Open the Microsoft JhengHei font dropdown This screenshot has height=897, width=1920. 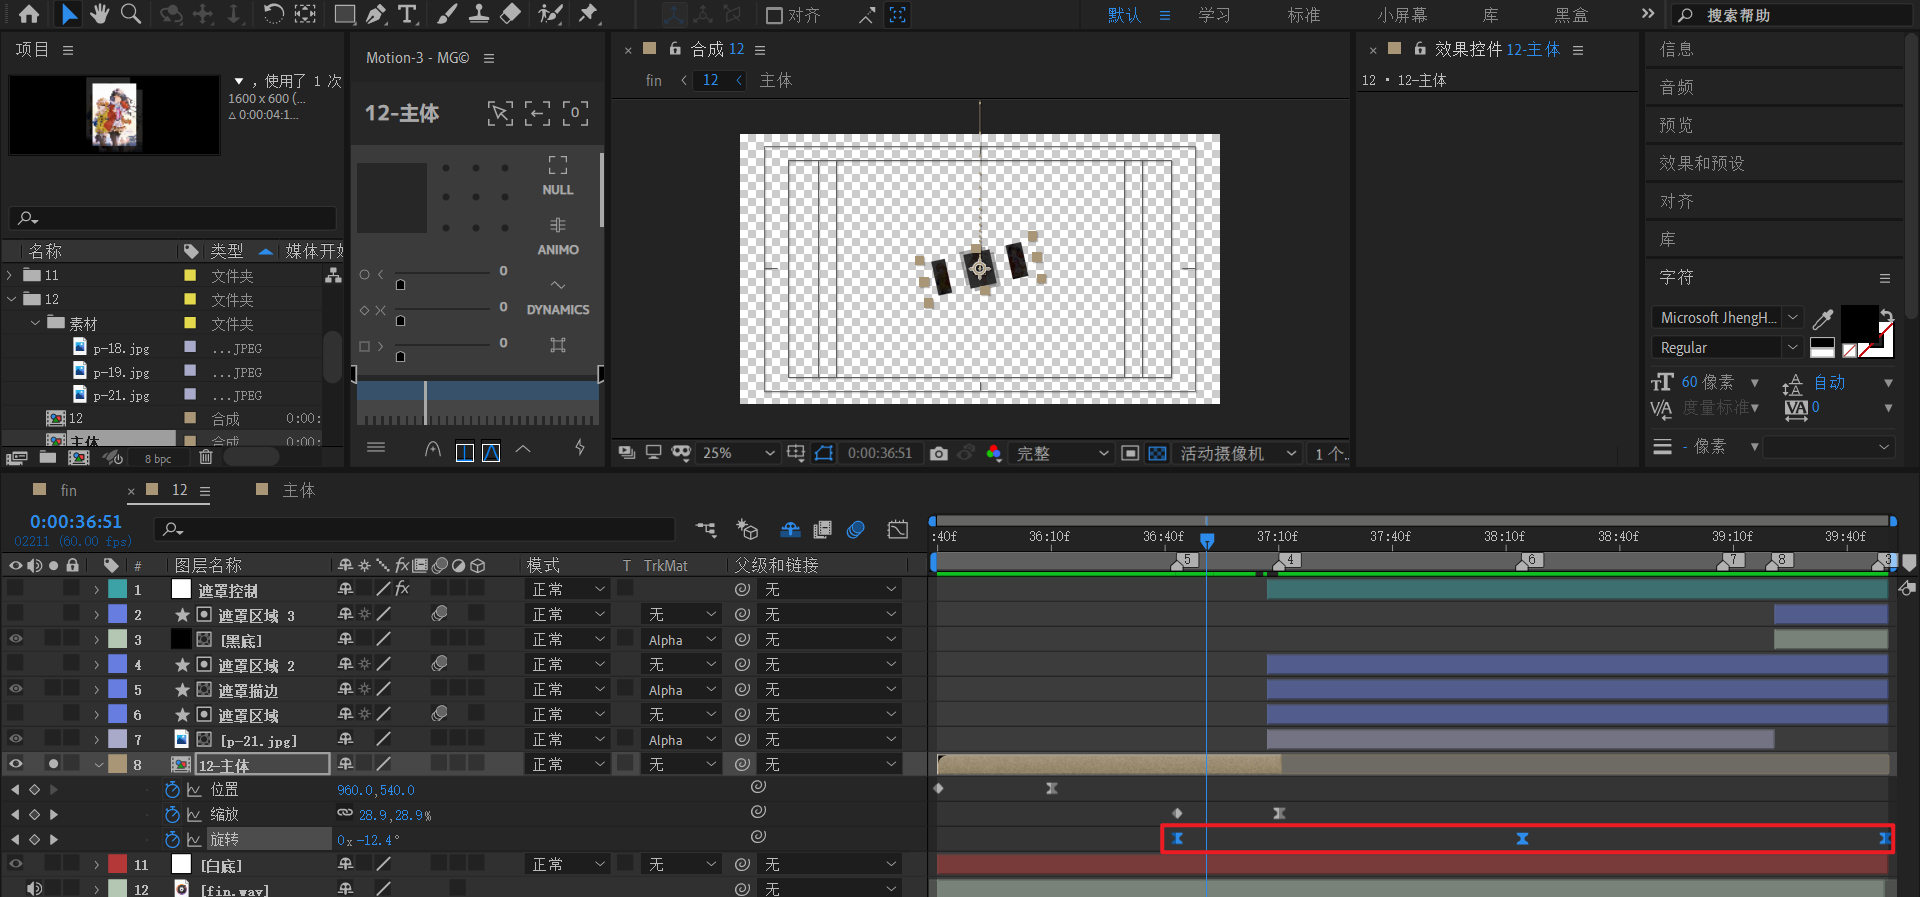click(x=1727, y=317)
